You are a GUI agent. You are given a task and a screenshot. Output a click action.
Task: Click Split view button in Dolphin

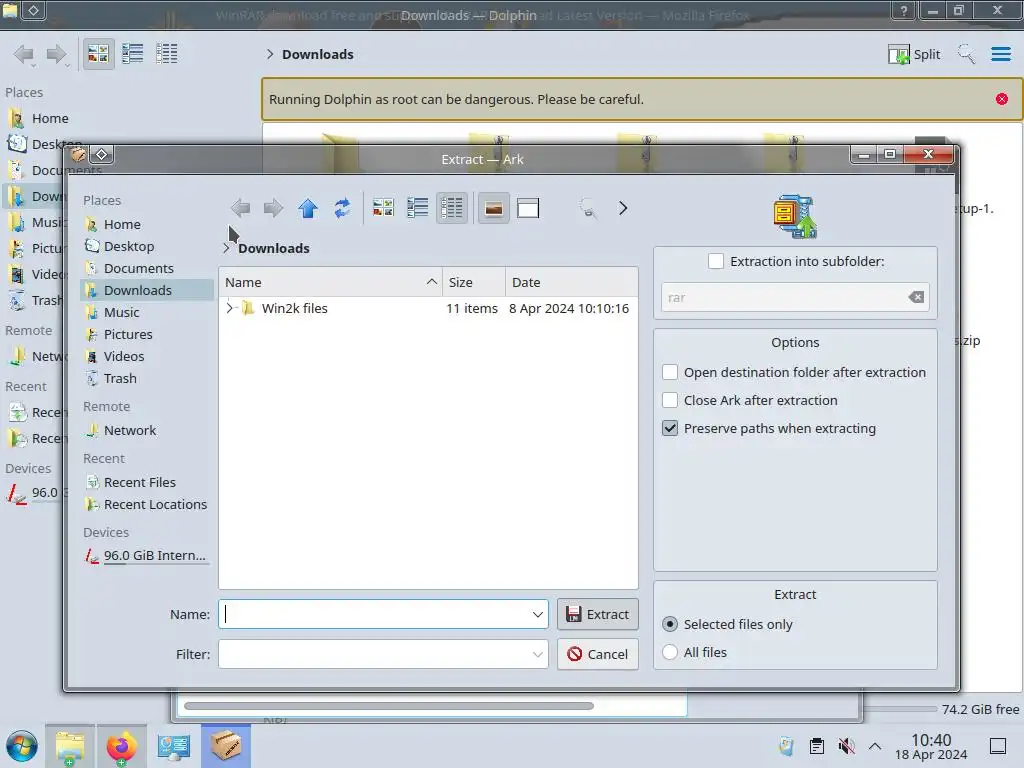click(914, 54)
